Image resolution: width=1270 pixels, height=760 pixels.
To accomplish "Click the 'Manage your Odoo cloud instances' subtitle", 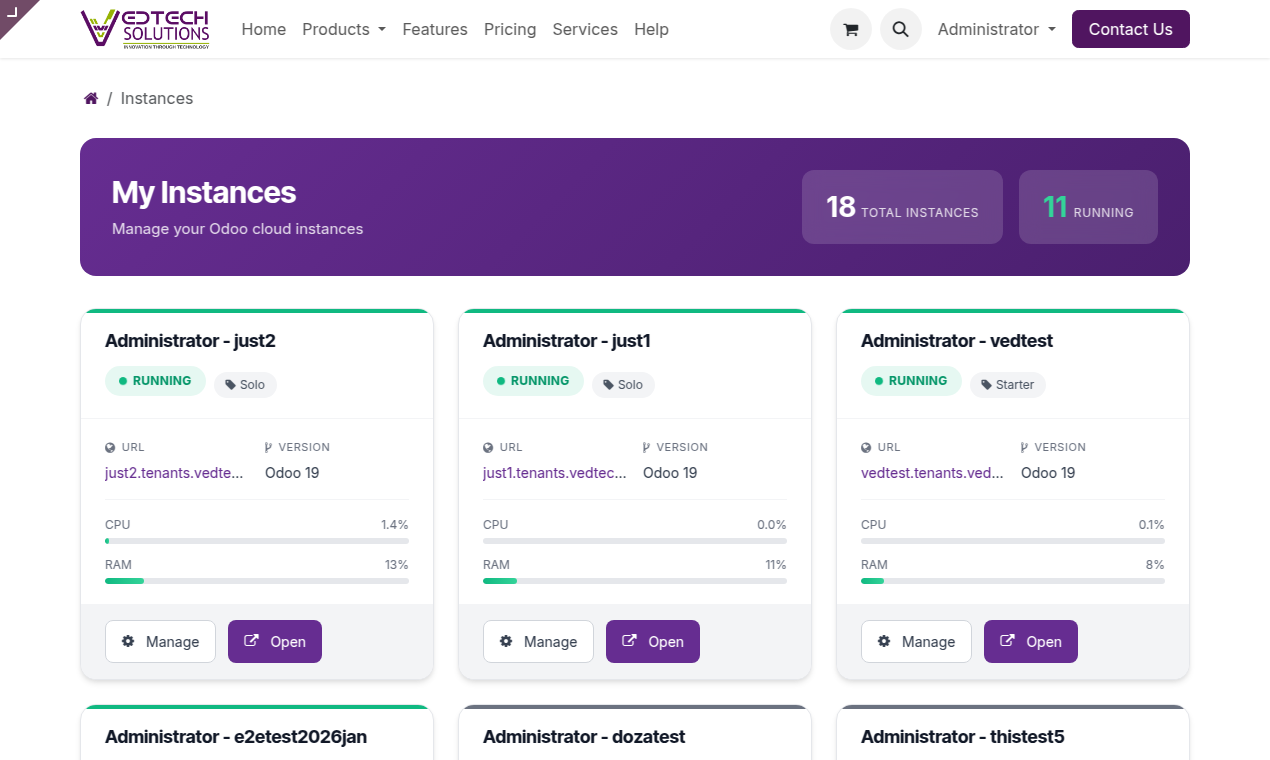I will point(237,229).
